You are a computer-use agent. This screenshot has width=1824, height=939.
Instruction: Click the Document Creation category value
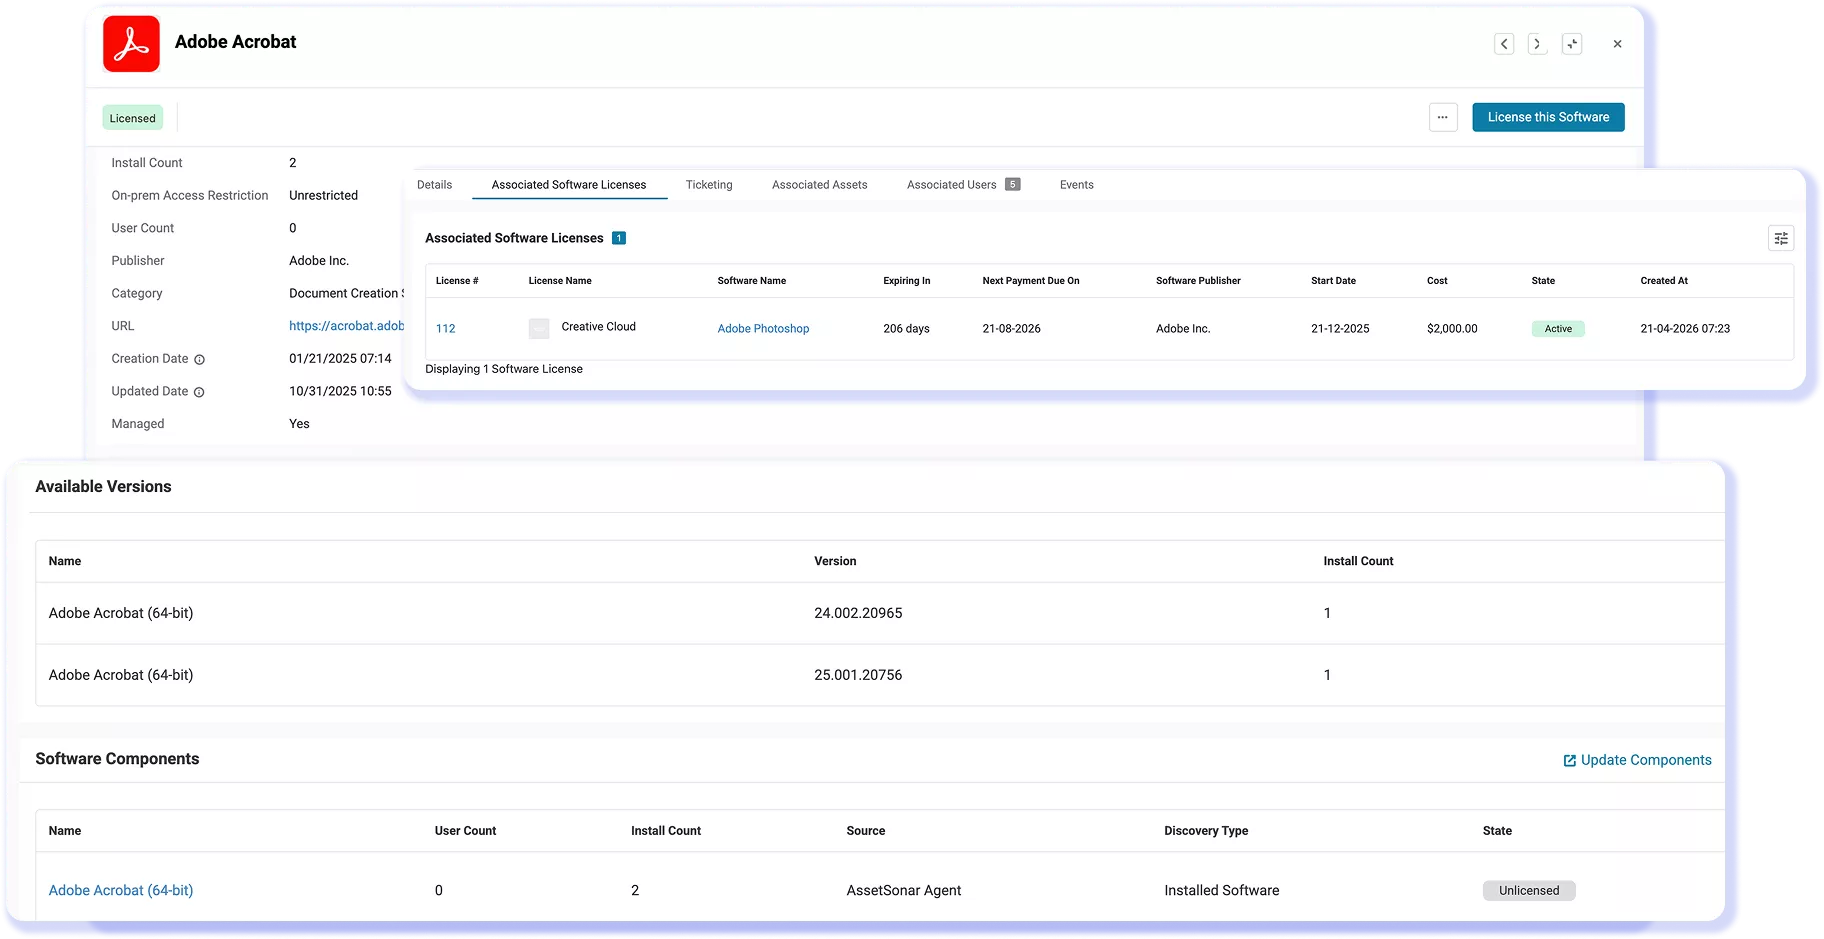[346, 294]
